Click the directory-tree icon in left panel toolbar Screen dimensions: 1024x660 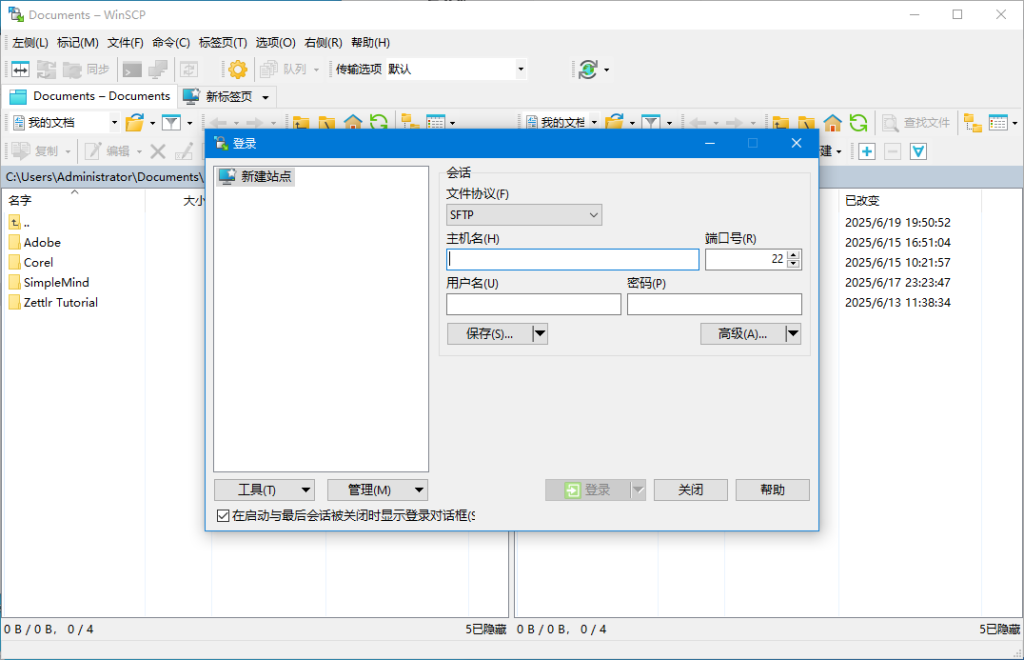point(410,123)
